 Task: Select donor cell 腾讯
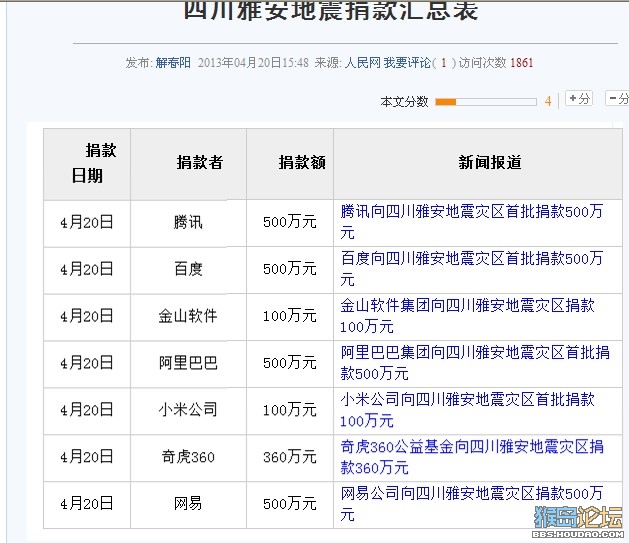pos(188,222)
